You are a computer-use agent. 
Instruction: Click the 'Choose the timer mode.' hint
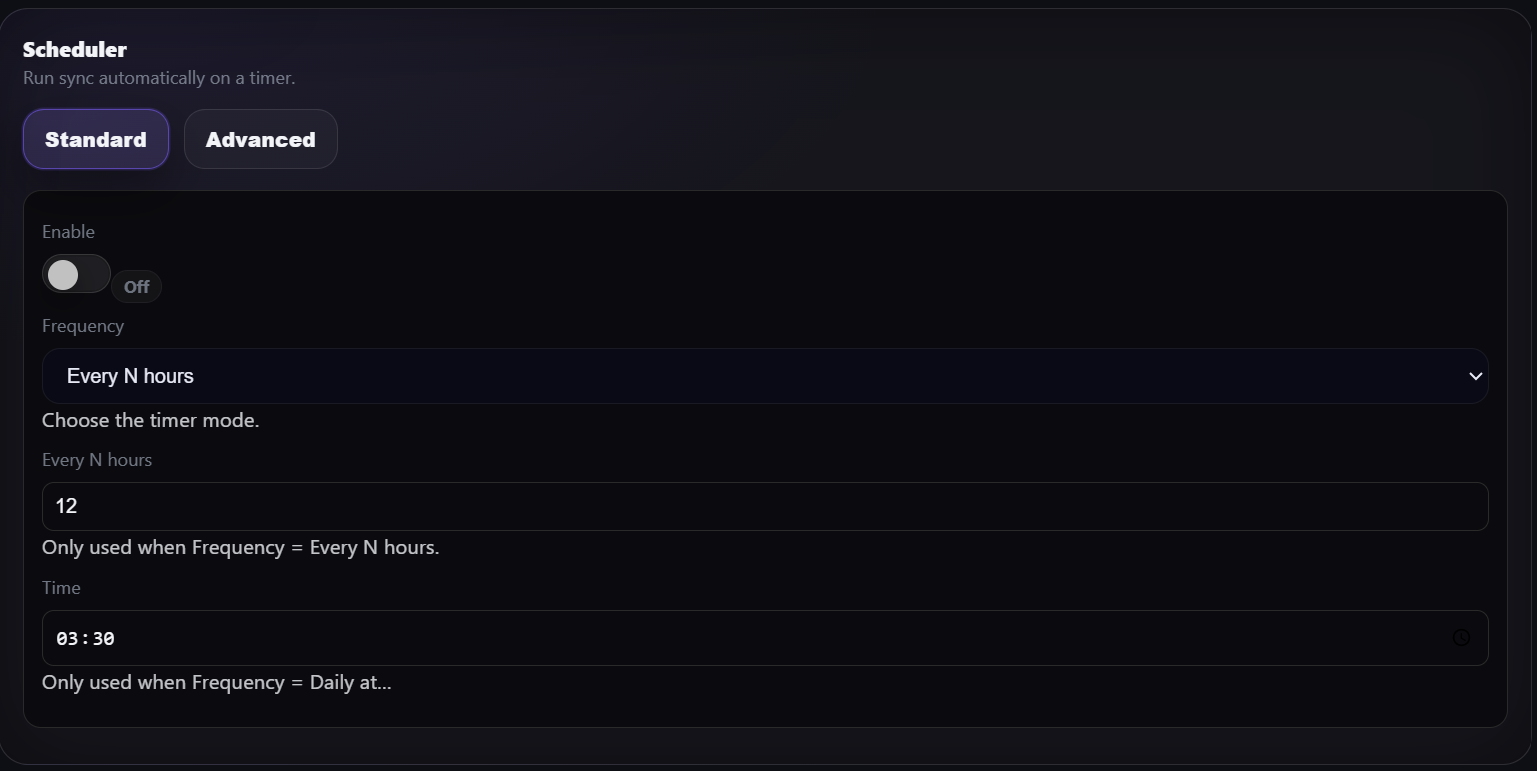coord(151,421)
